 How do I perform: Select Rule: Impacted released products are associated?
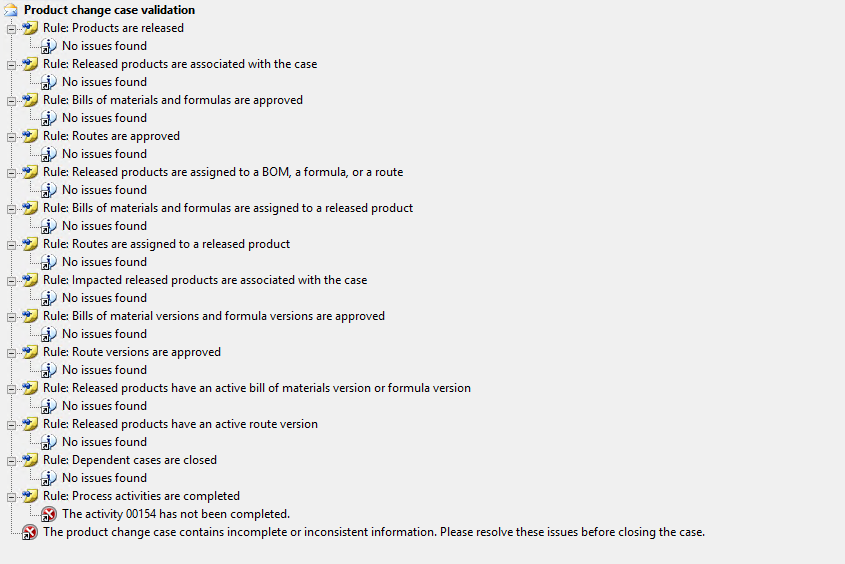205,280
